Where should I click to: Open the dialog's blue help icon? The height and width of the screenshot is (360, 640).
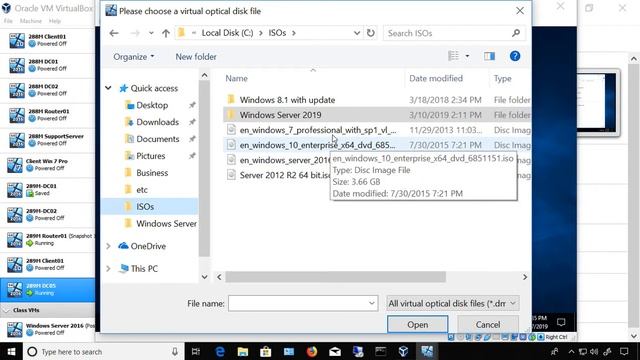point(515,56)
